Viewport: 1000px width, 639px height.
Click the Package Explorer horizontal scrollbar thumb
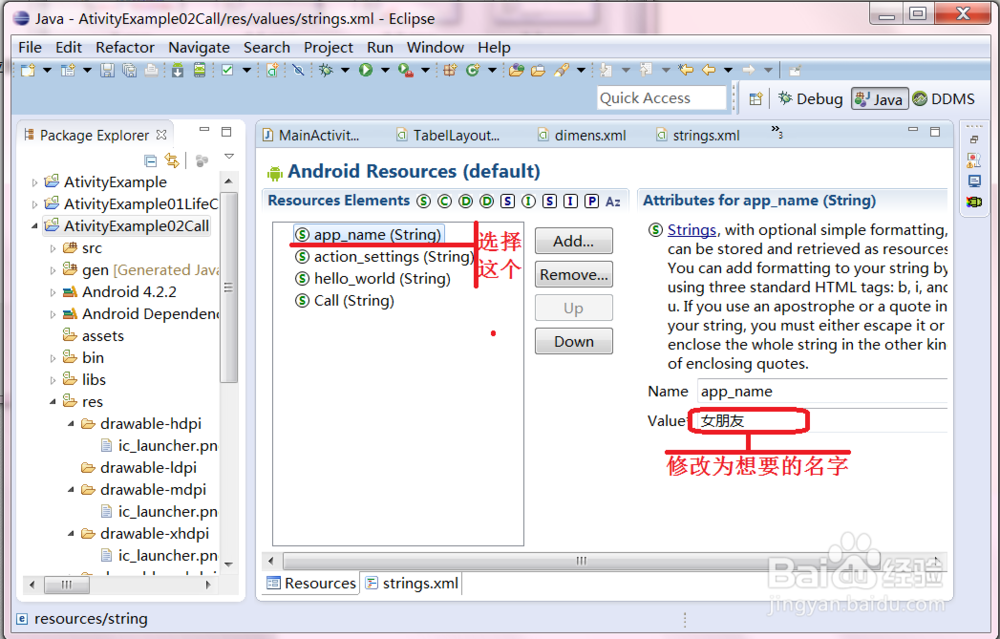(66, 584)
